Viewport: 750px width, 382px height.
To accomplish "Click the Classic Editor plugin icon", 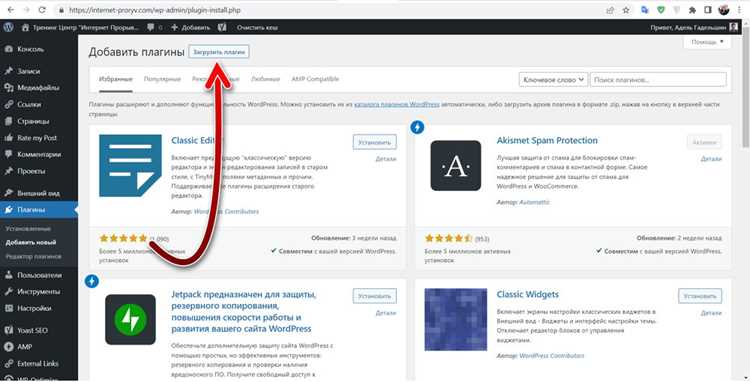I will point(130,165).
